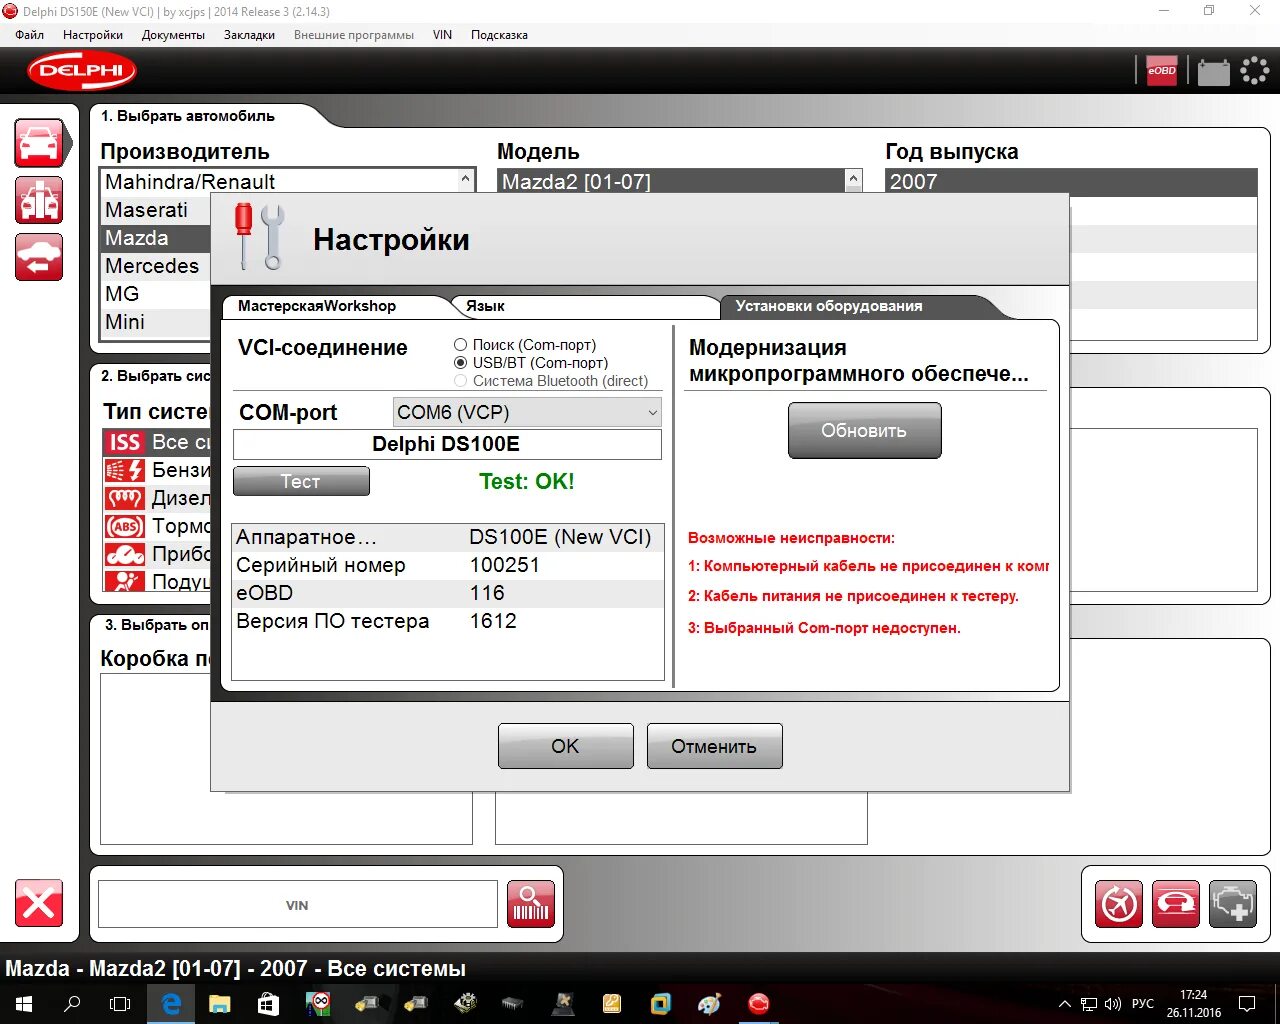Select Mahindra/Renault in manufacturer list
The height and width of the screenshot is (1024, 1280).
click(280, 182)
